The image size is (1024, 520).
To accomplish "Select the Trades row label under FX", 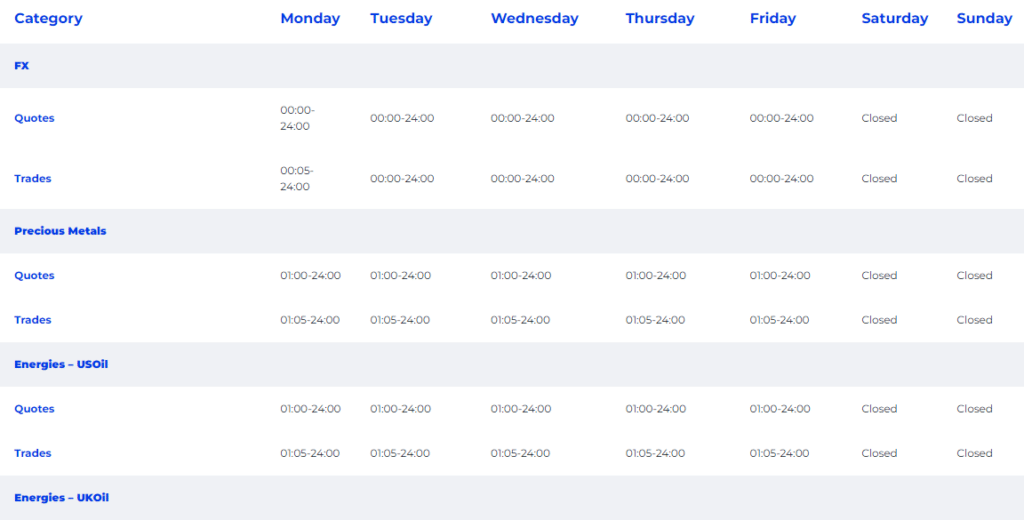I will (x=33, y=179).
